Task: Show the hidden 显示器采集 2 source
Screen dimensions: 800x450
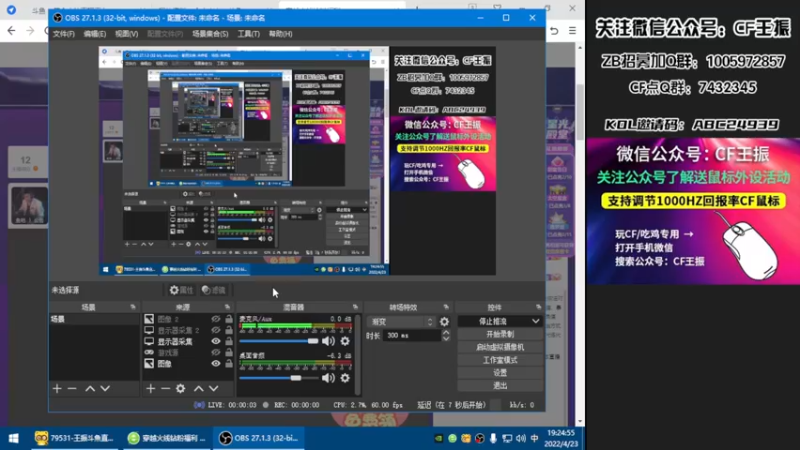Action: click(216, 330)
